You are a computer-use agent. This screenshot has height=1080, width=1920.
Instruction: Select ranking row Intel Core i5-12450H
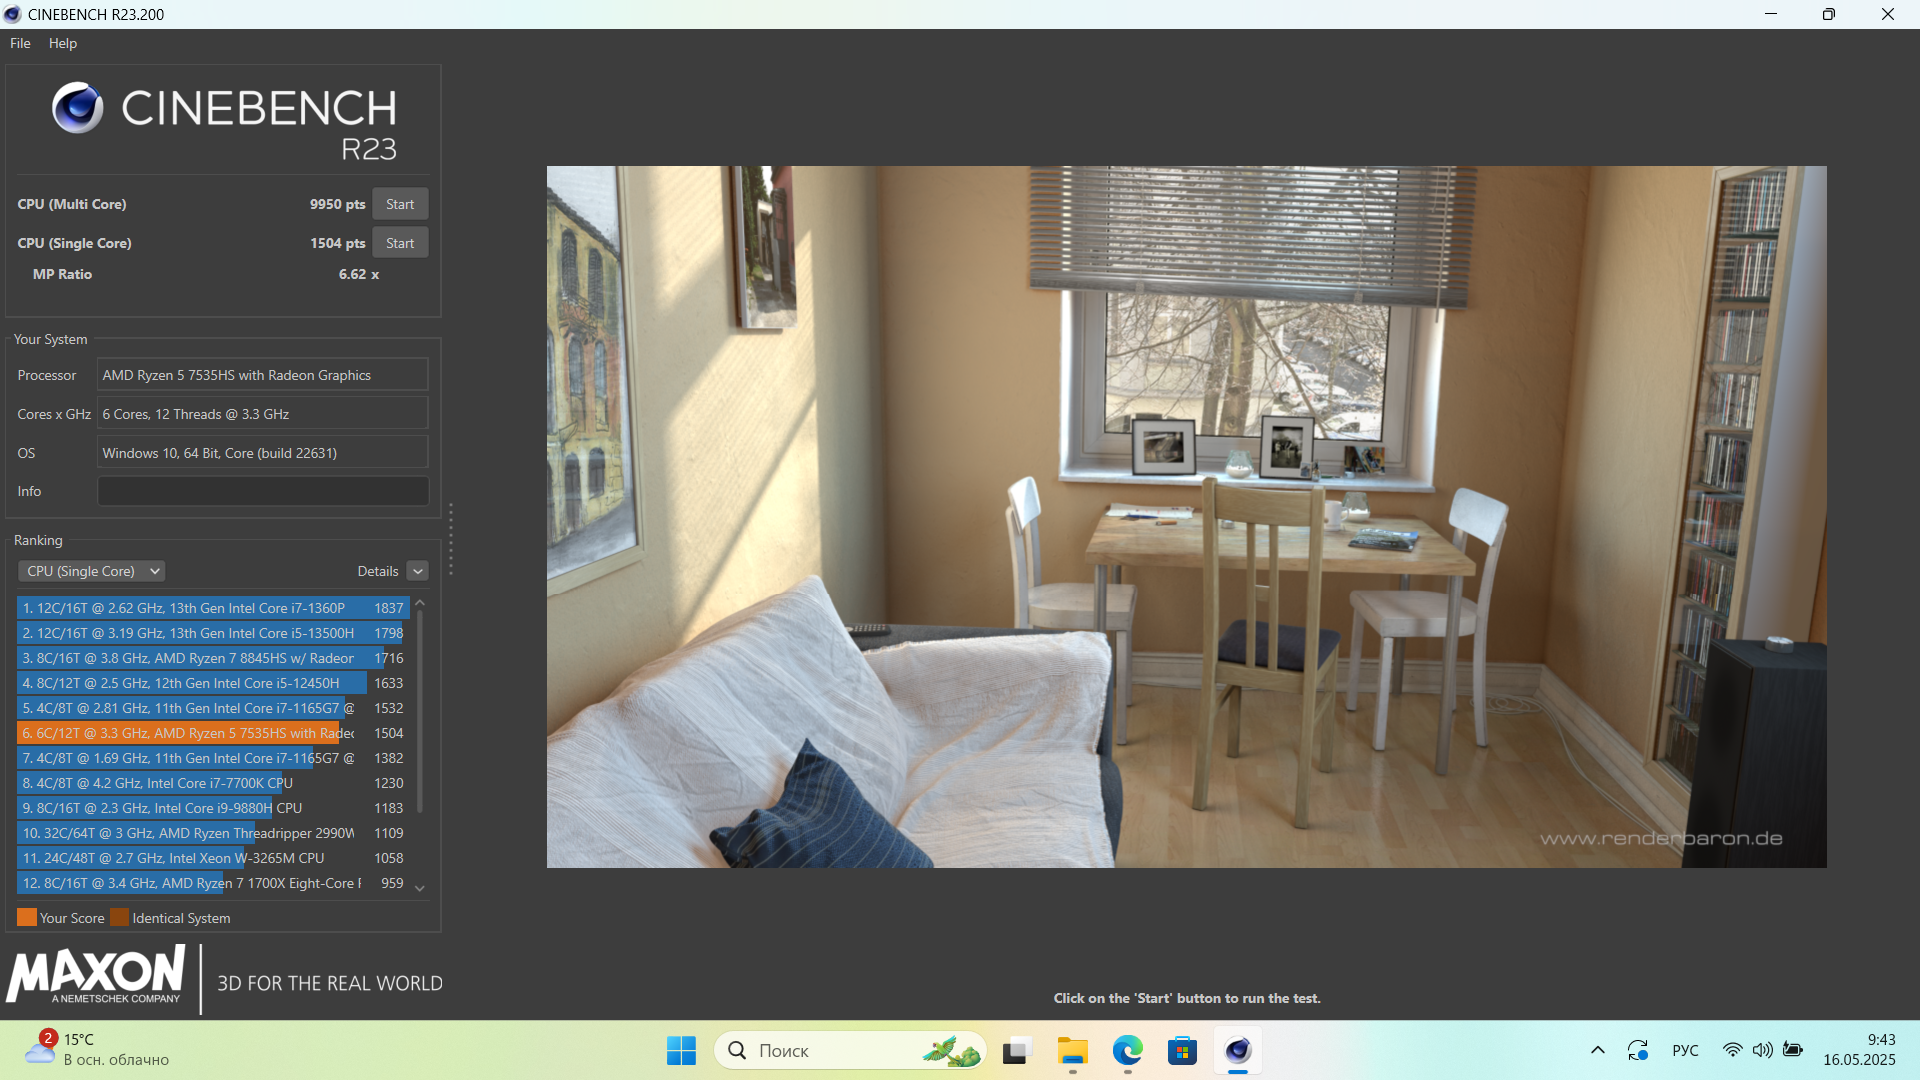(213, 683)
